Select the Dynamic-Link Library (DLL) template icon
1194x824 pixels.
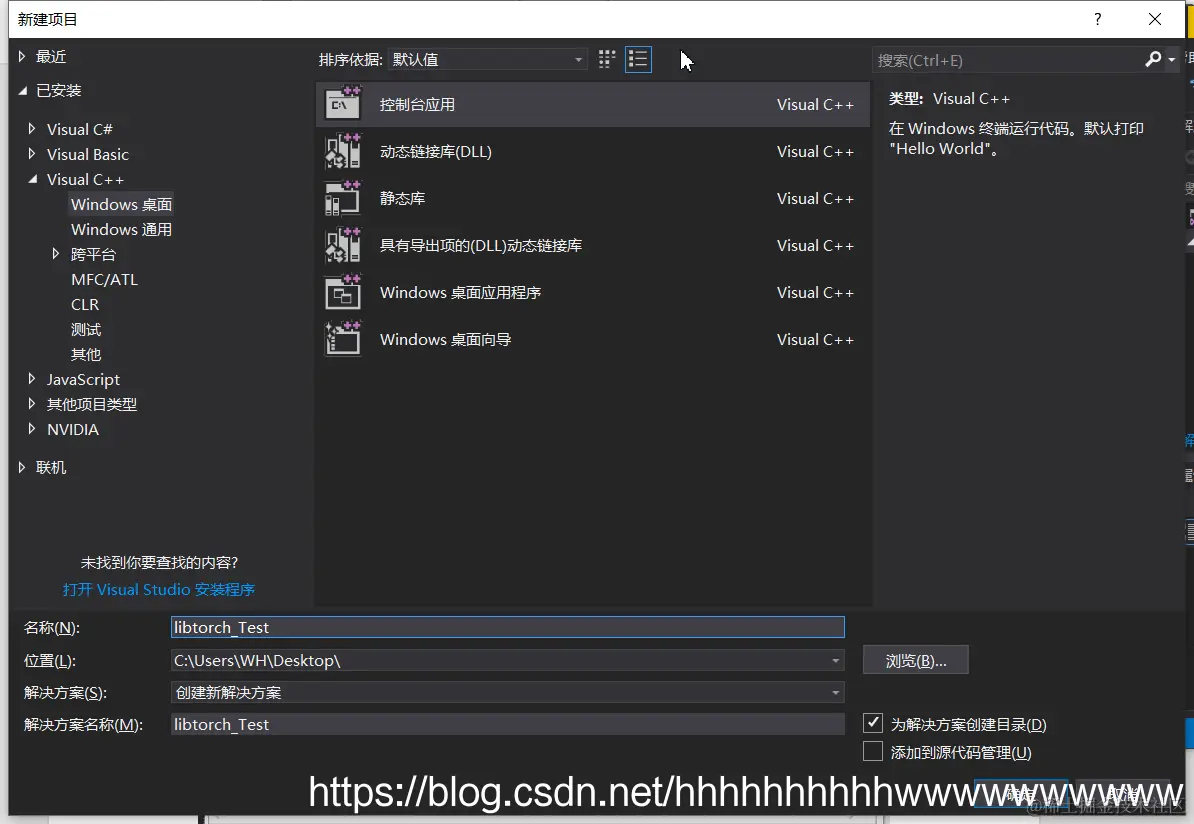click(x=343, y=152)
